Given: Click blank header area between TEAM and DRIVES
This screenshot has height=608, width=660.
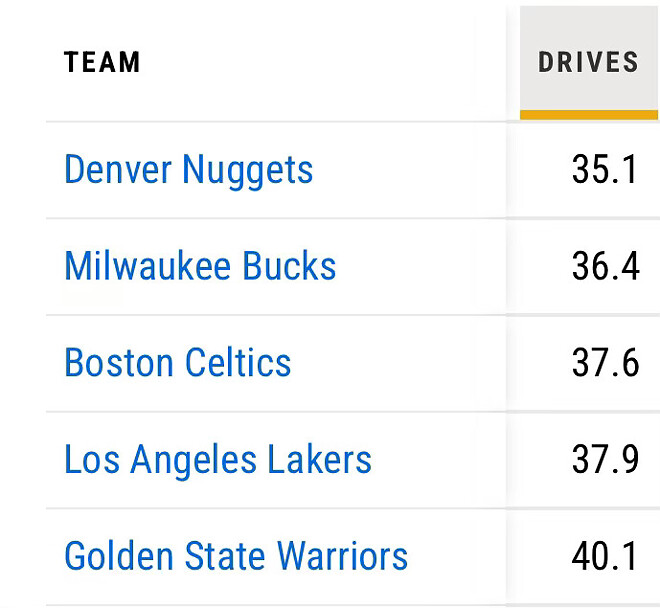Looking at the screenshot, I should click(328, 62).
